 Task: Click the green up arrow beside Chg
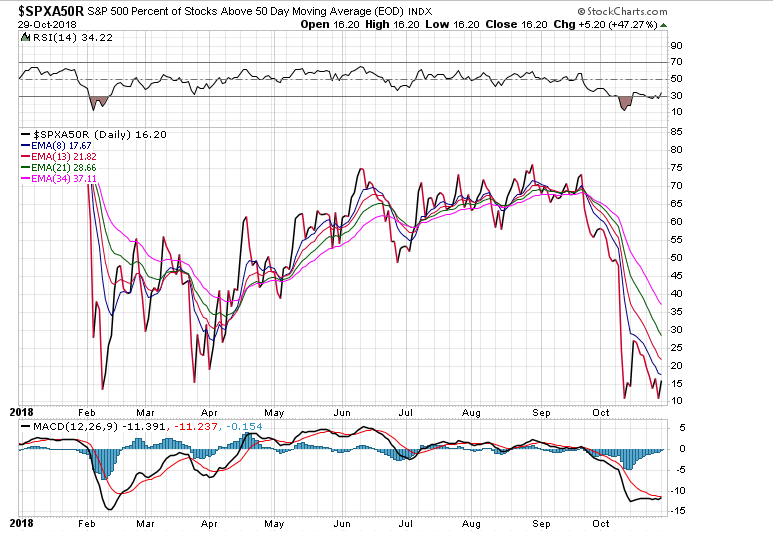(667, 23)
